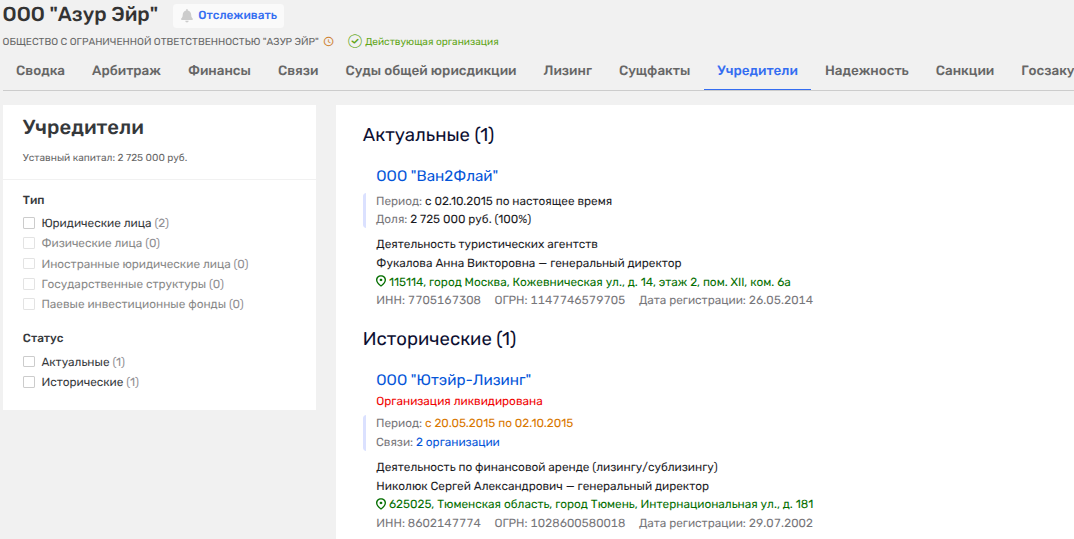
Task: Open the Санкции tab
Action: pyautogui.click(x=964, y=71)
